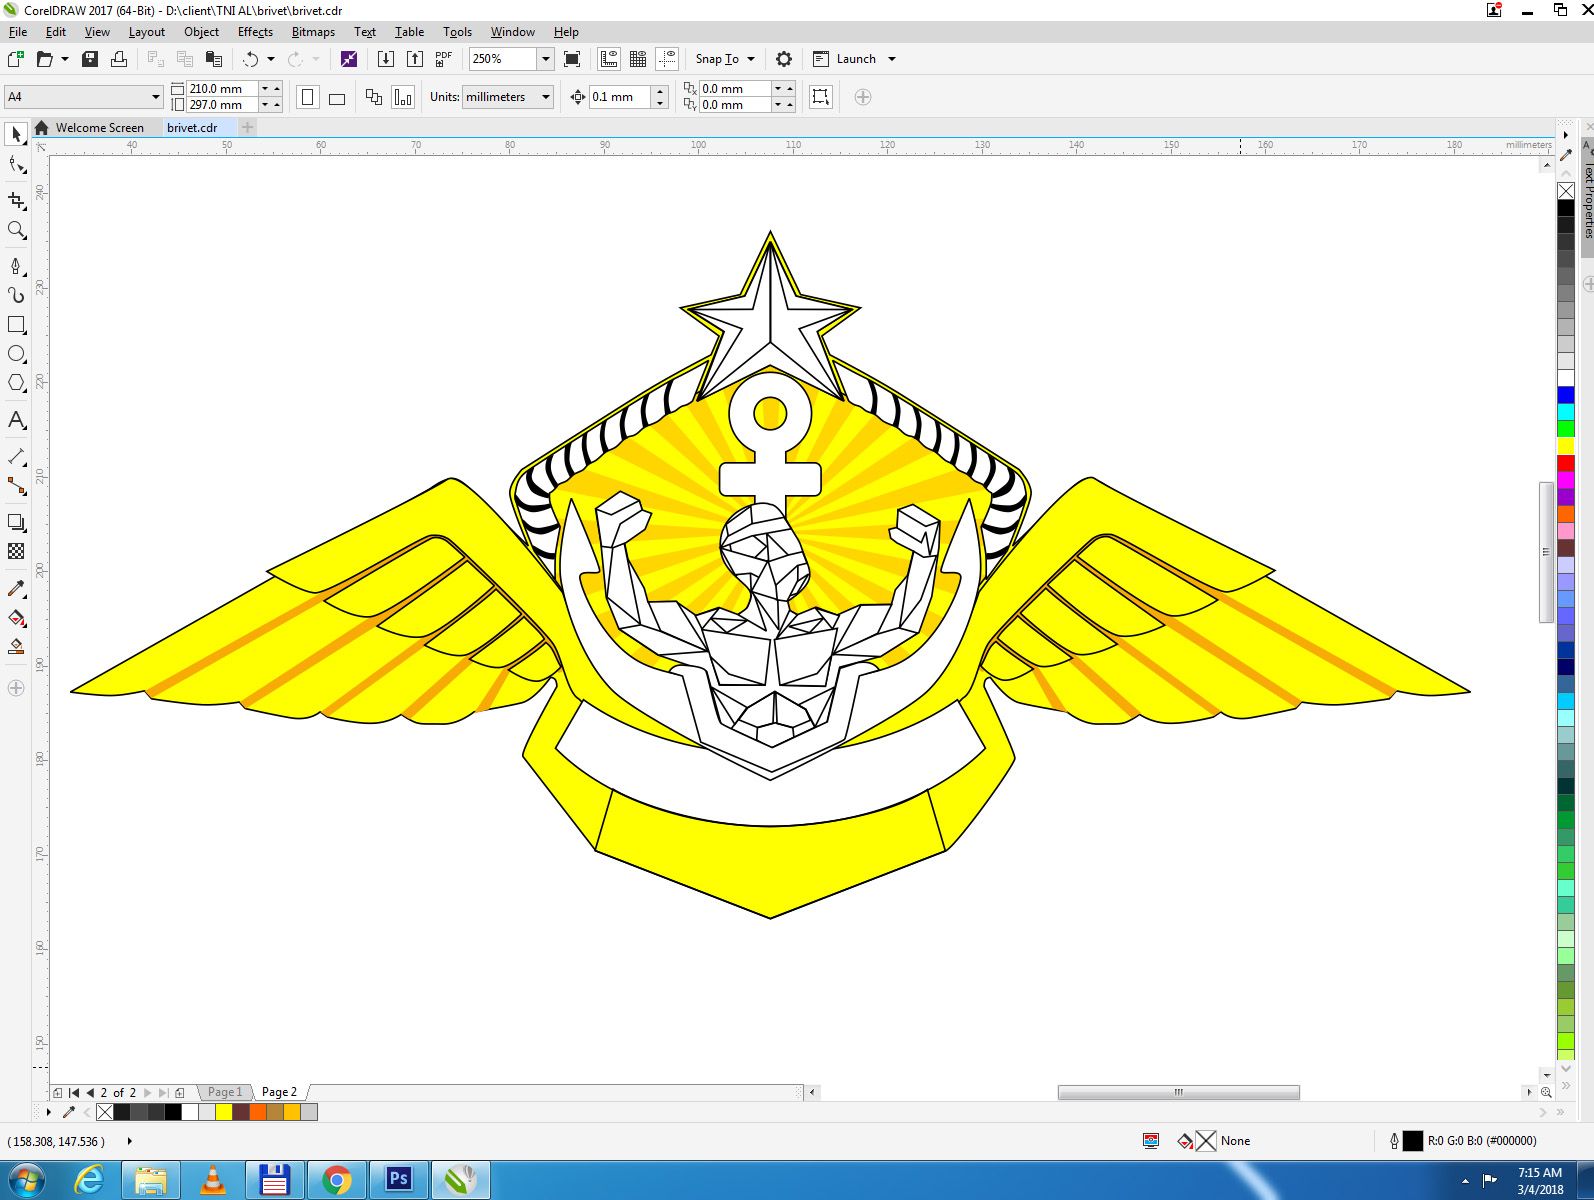The height and width of the screenshot is (1200, 1594).
Task: Open the File menu
Action: coord(18,32)
